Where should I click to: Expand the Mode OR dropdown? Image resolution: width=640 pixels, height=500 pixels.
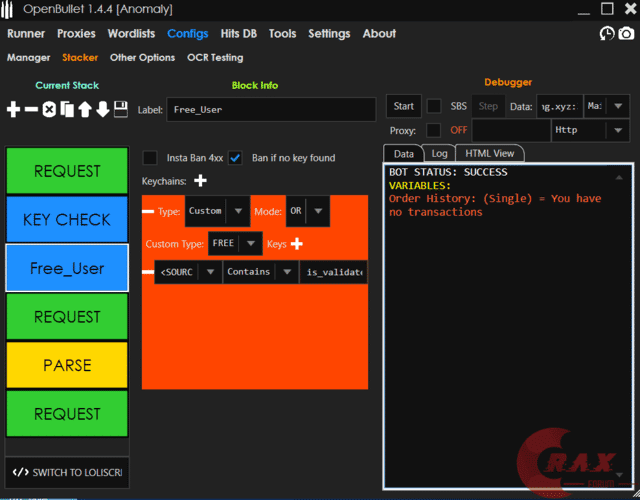click(317, 211)
